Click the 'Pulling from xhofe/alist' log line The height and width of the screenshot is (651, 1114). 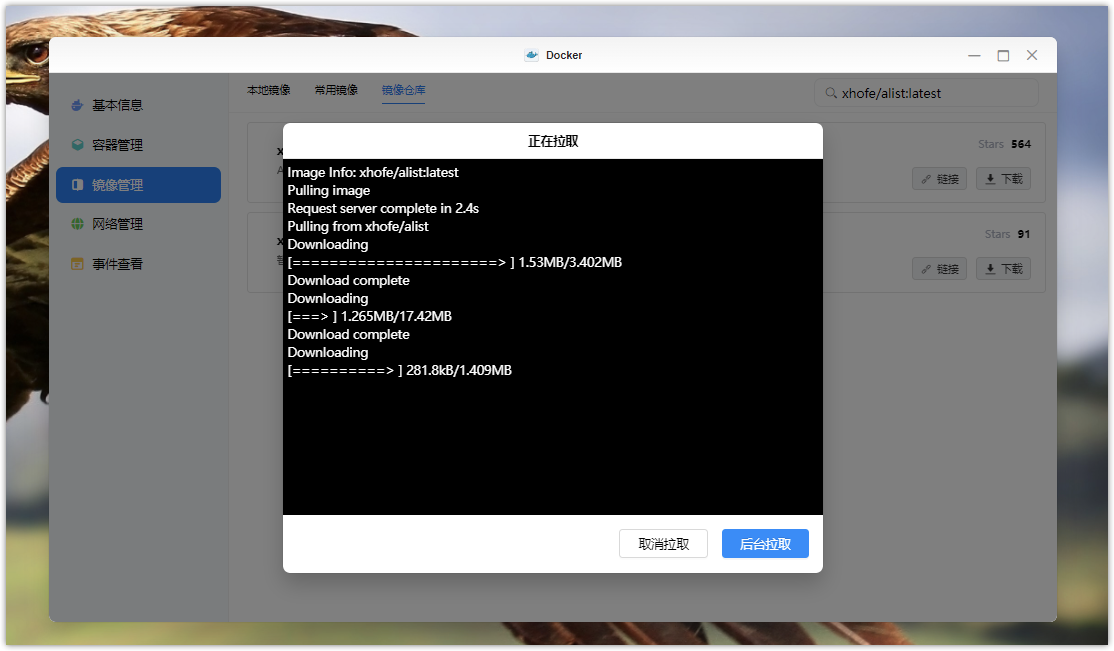pos(357,226)
